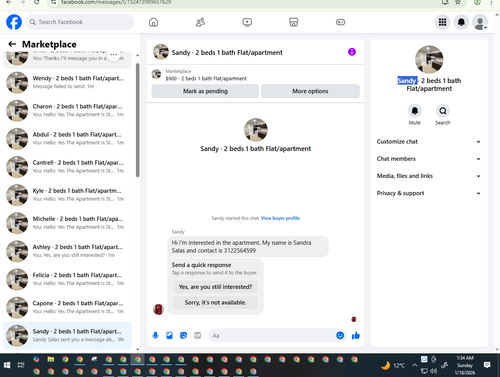The height and width of the screenshot is (377, 500).
Task: Send 'Sorry, it's not available.' quick response
Action: pyautogui.click(x=215, y=302)
